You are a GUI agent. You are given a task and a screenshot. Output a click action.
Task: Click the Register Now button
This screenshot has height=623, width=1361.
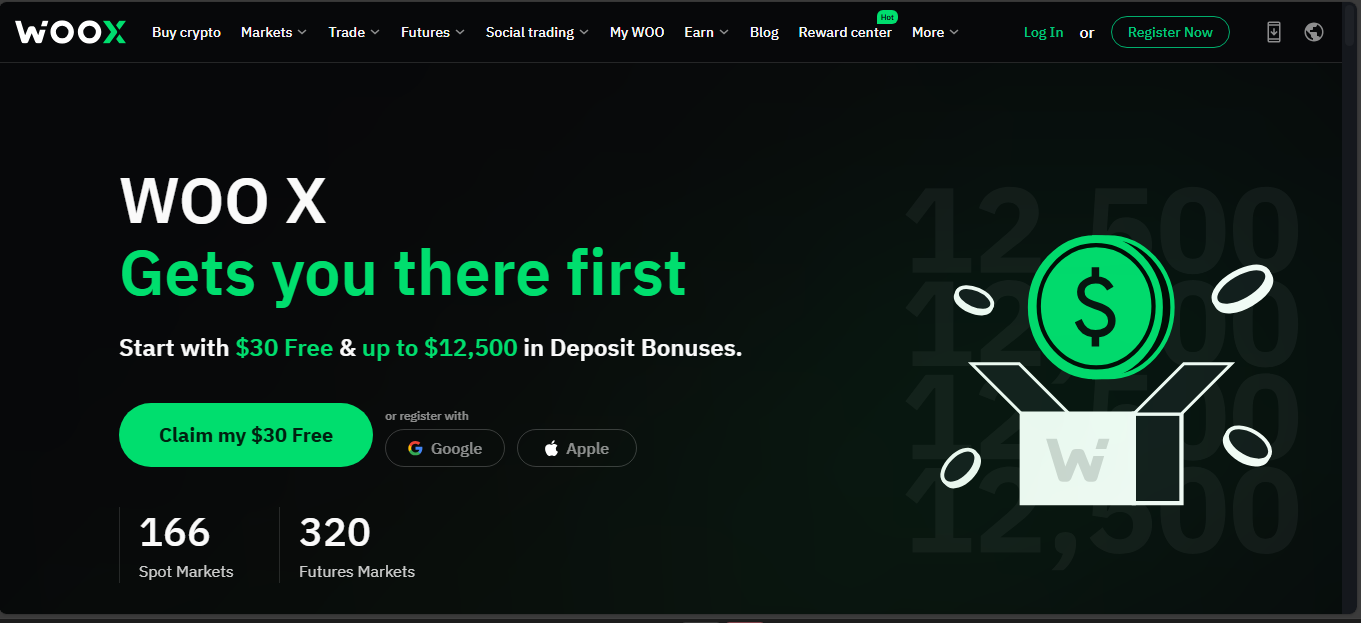(x=1170, y=32)
